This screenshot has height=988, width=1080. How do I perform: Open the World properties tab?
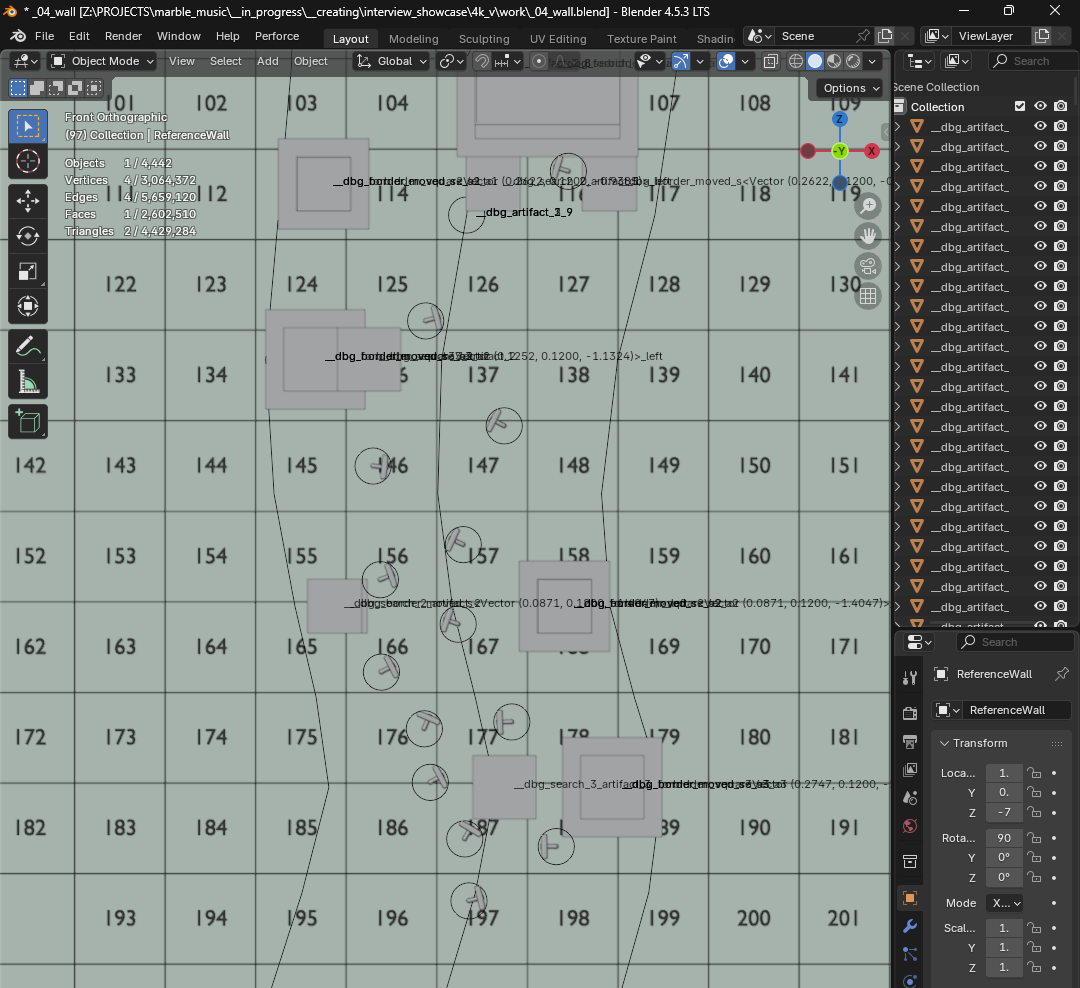click(909, 825)
